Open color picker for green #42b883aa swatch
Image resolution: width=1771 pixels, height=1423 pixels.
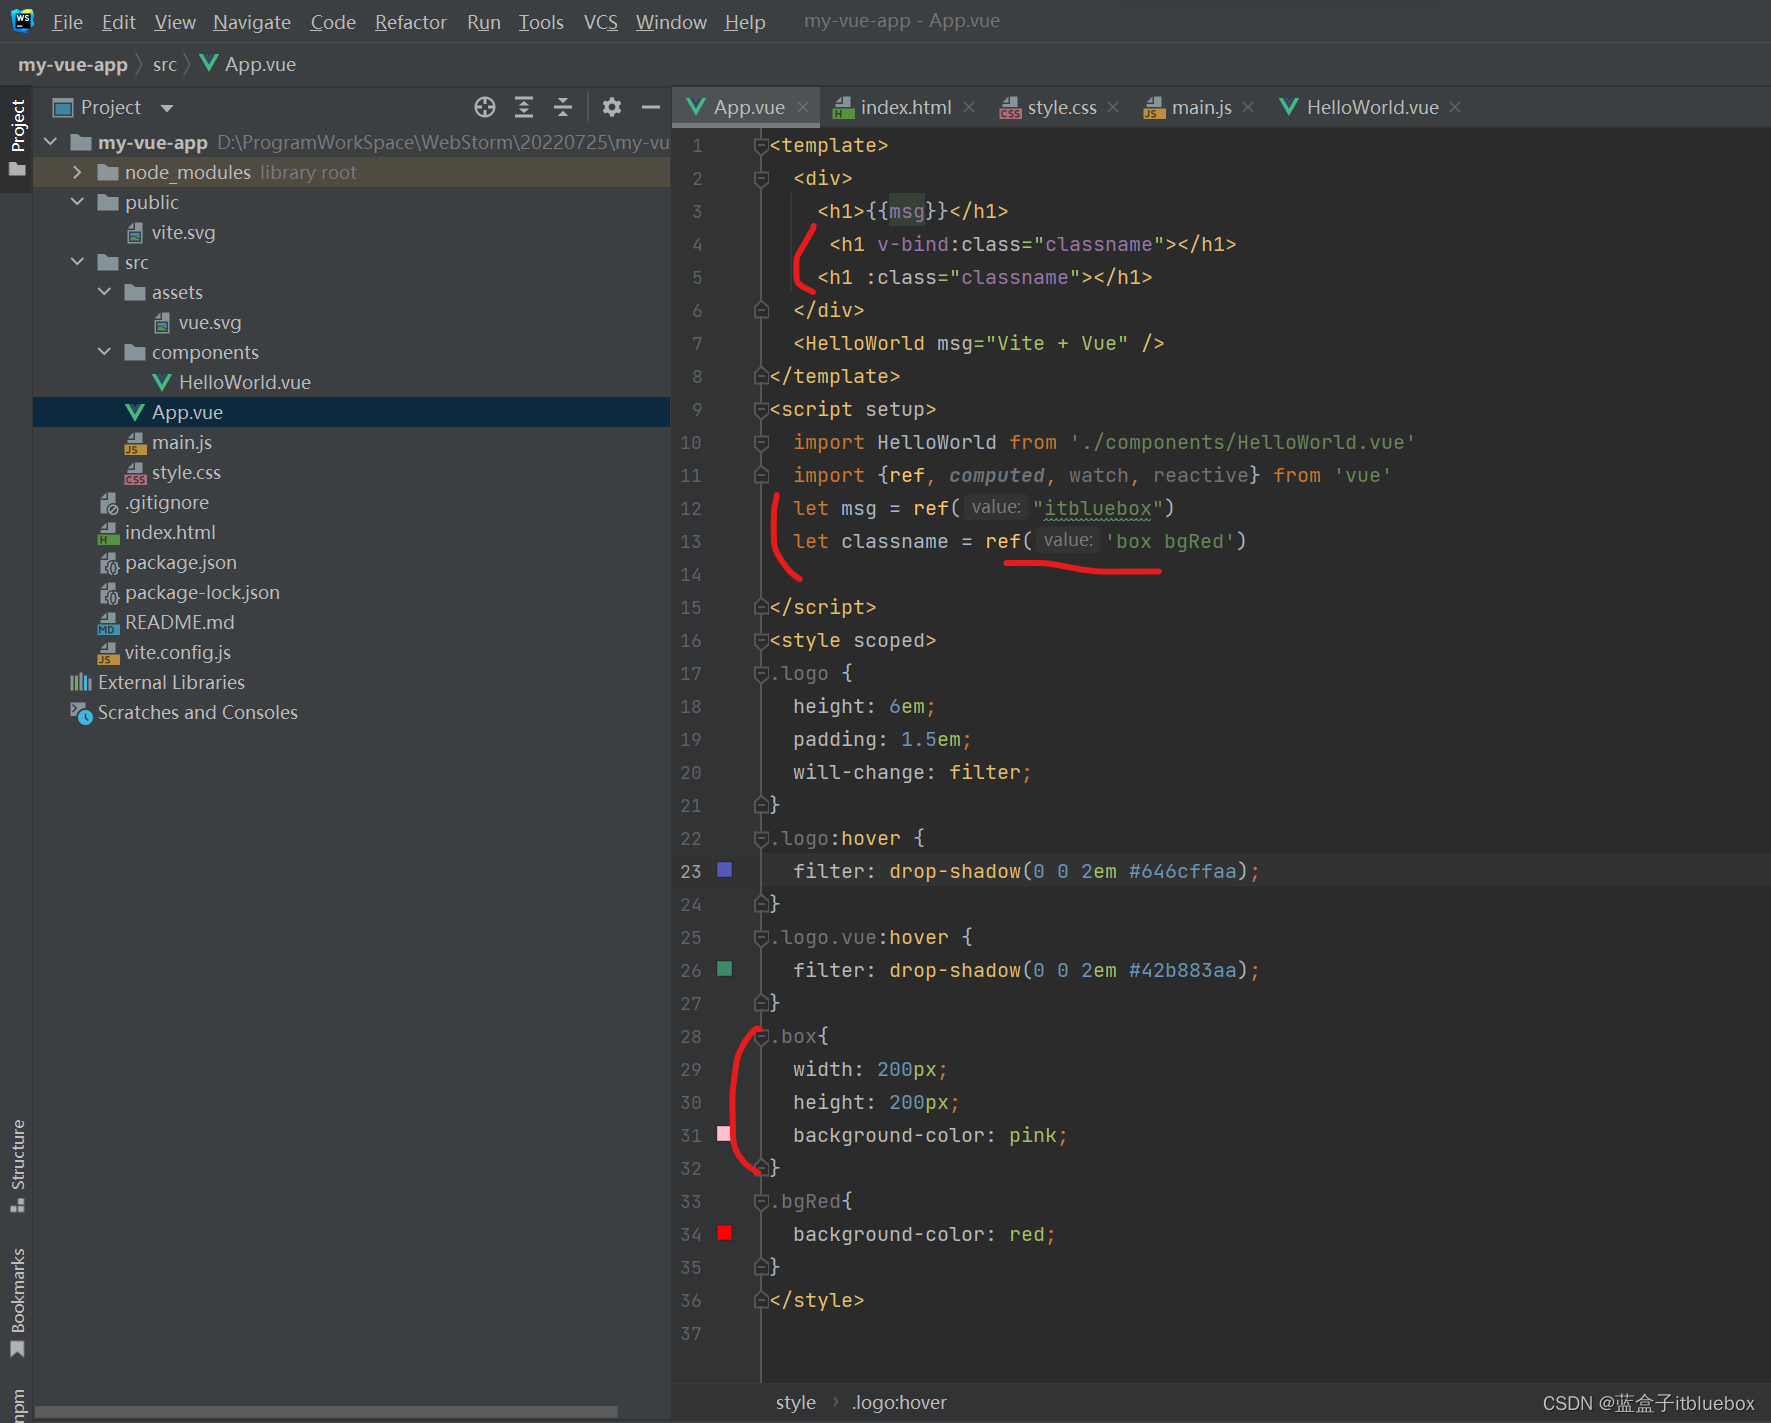pyautogui.click(x=725, y=969)
